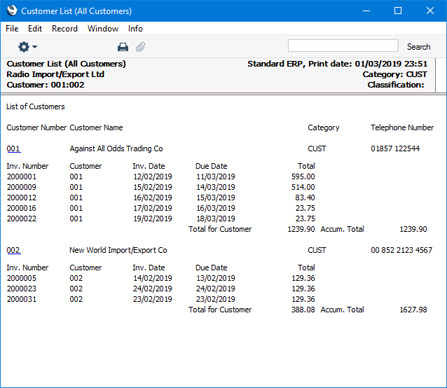Close the Customer List window
This screenshot has height=388, width=447.
(430, 11)
